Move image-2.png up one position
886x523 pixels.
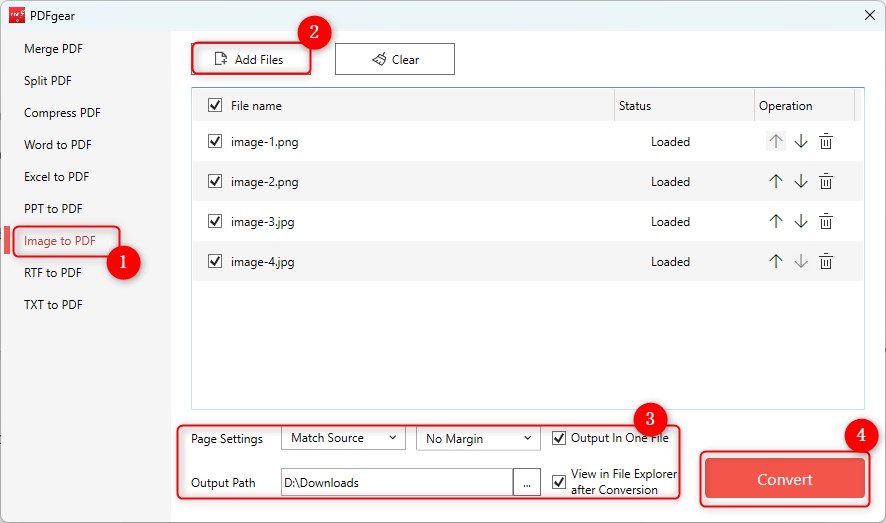(775, 182)
